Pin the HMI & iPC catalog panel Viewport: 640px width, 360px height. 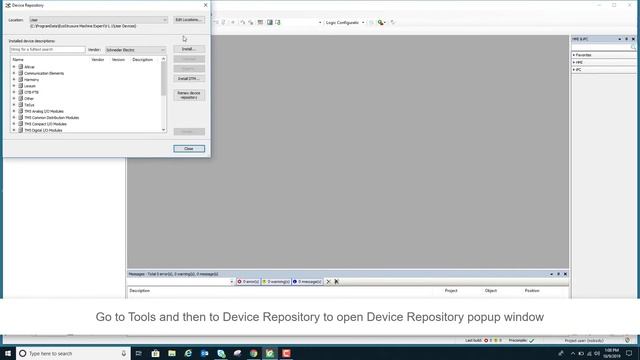point(627,39)
